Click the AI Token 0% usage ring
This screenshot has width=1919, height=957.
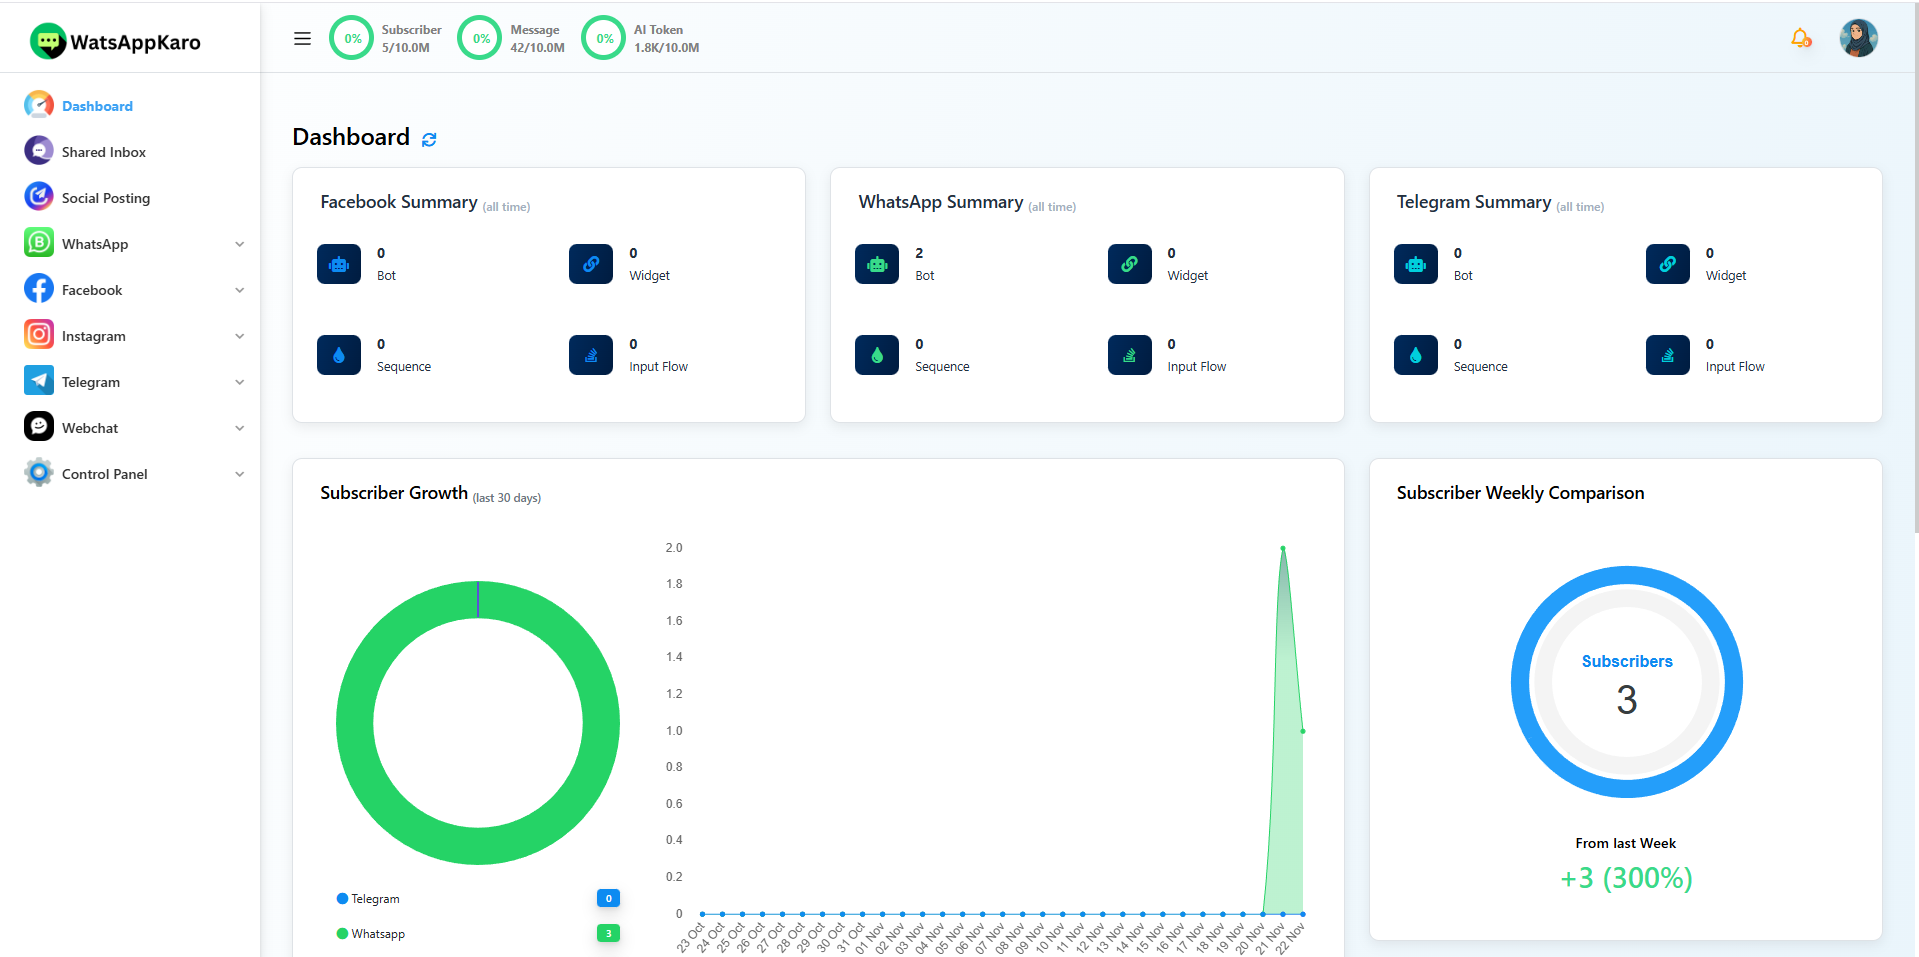(604, 39)
